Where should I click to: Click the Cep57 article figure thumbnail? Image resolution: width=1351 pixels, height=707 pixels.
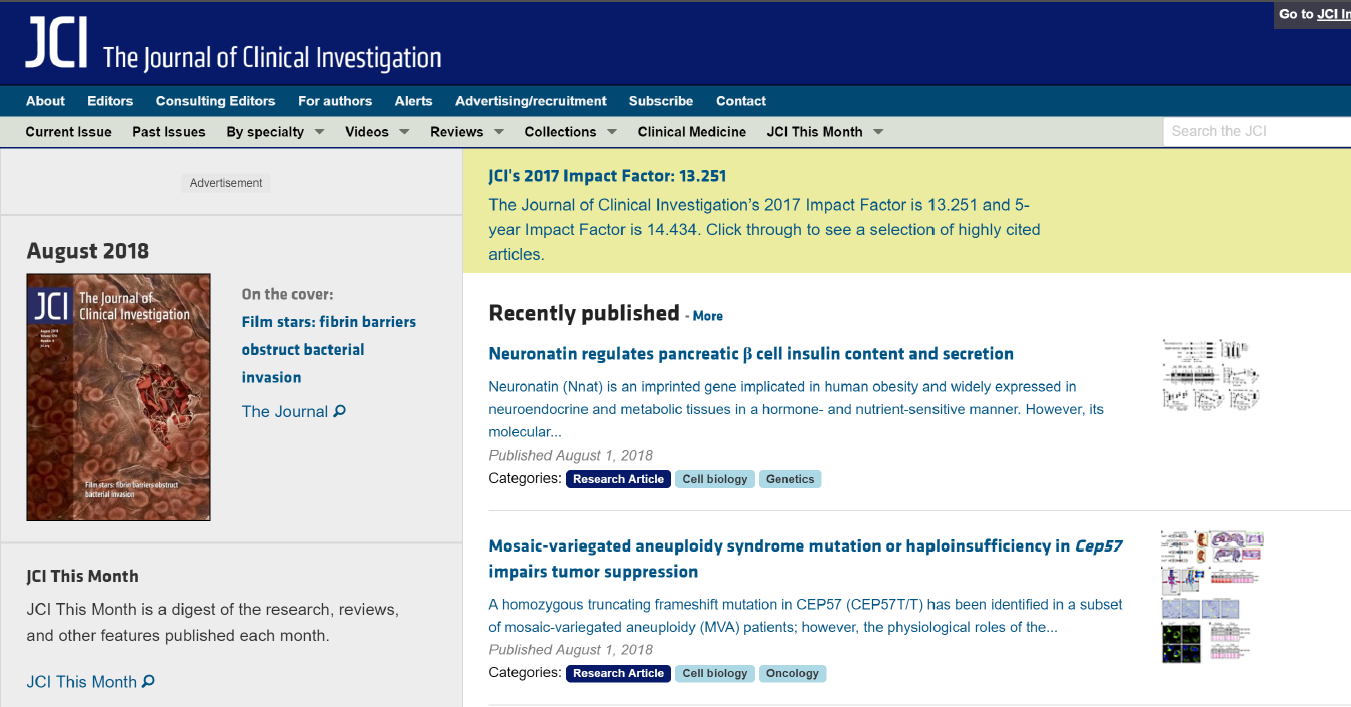pos(1212,597)
